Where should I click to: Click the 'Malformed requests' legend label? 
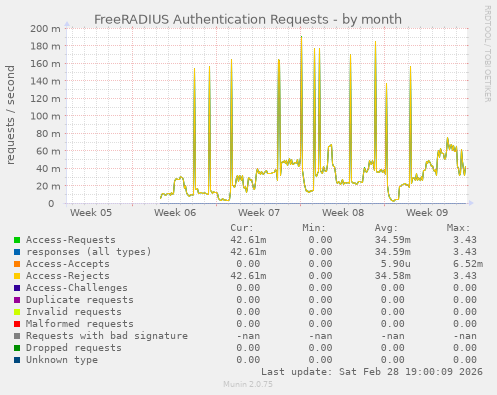(80, 324)
